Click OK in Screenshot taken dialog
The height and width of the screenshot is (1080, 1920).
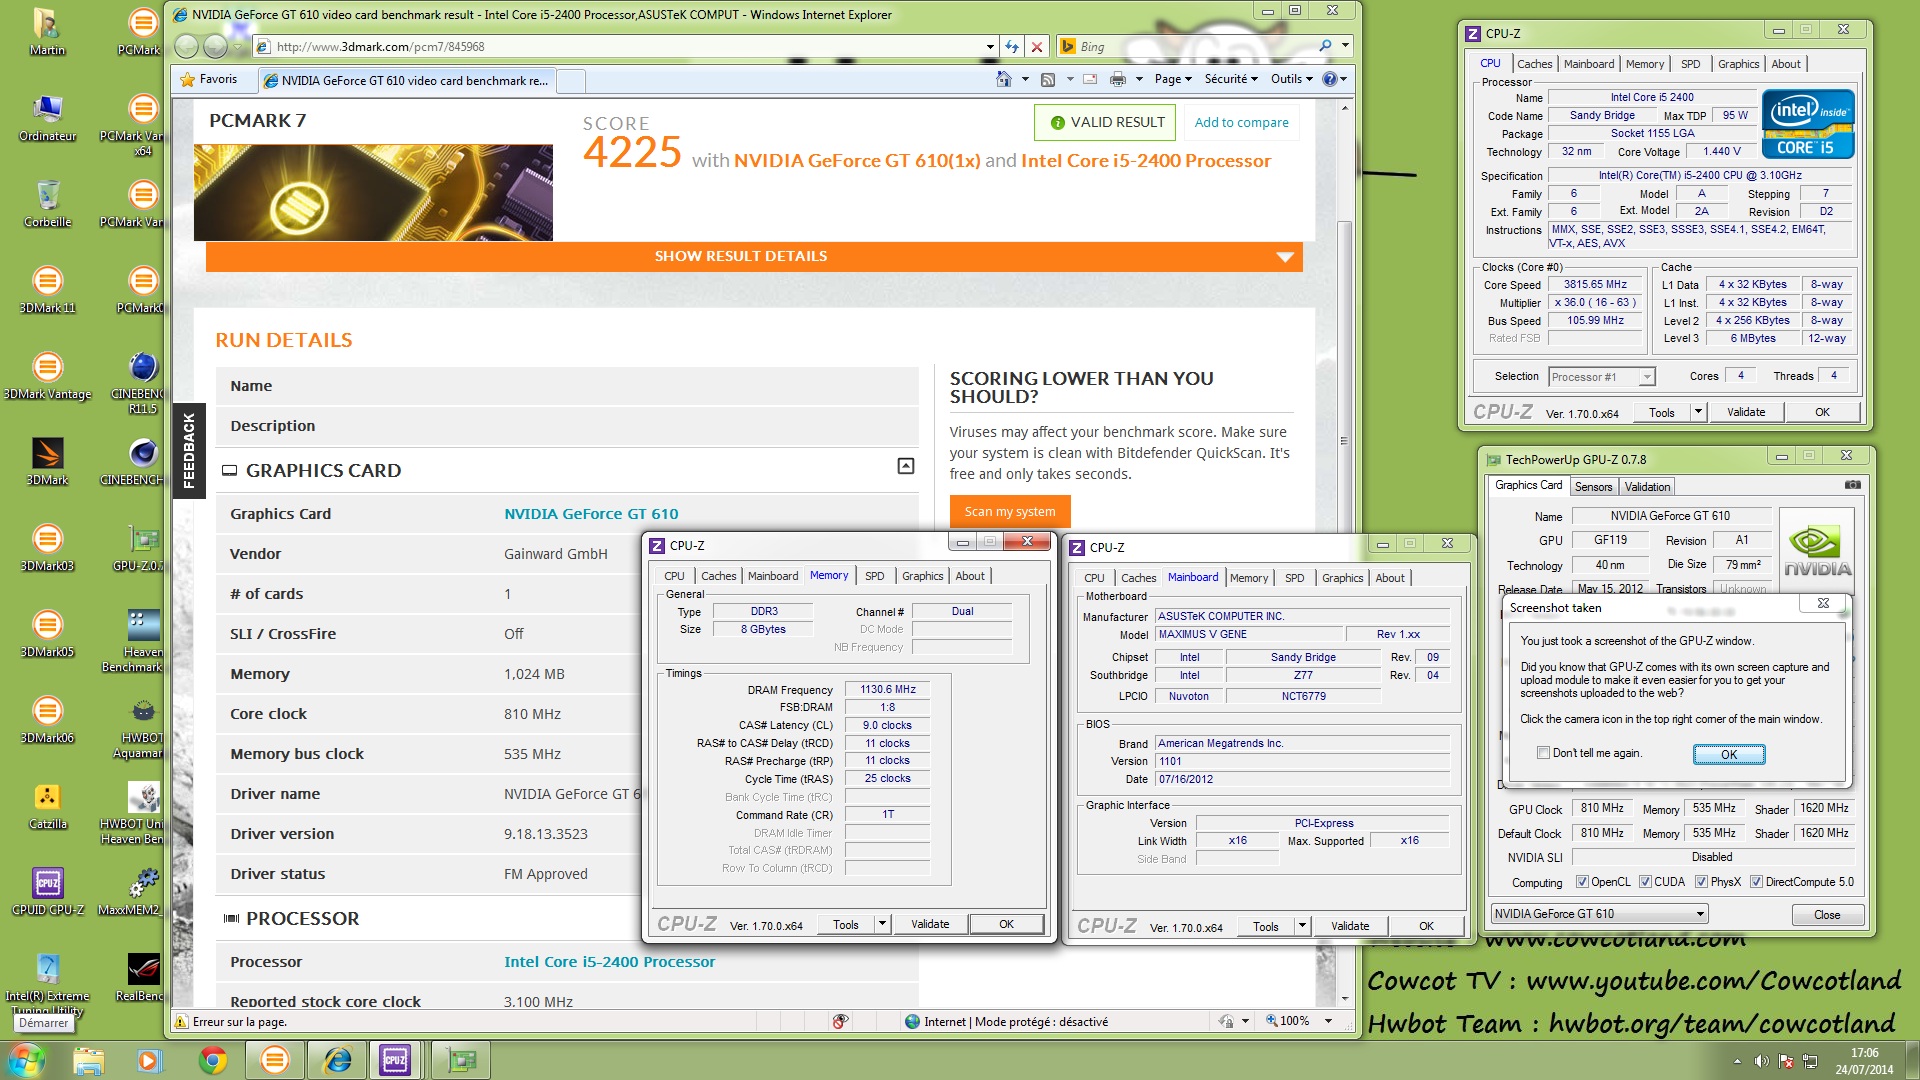click(x=1729, y=754)
